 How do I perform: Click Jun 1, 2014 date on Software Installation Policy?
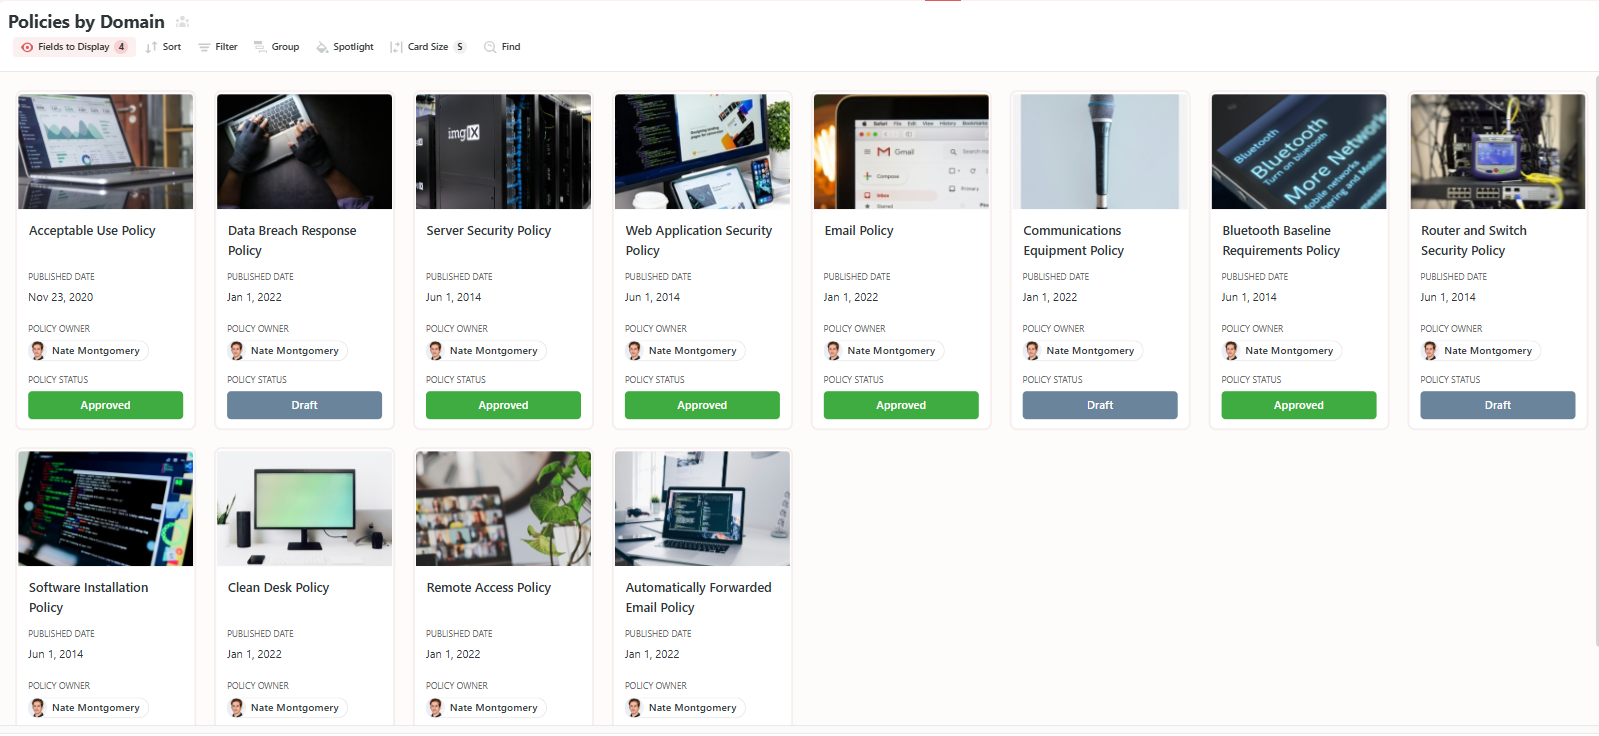(56, 654)
